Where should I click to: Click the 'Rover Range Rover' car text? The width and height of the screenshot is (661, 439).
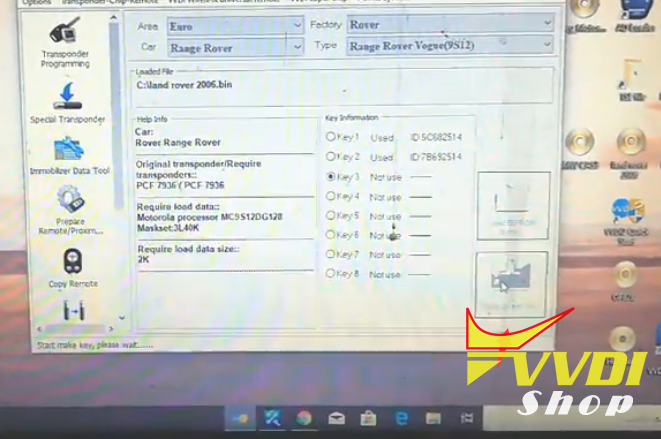178,143
